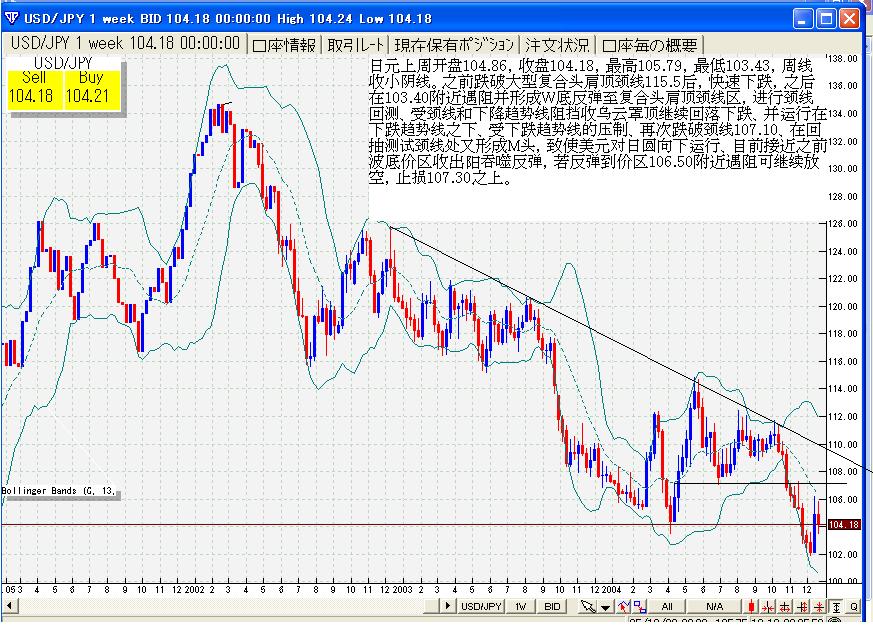Select the pointer selection tool

point(587,606)
